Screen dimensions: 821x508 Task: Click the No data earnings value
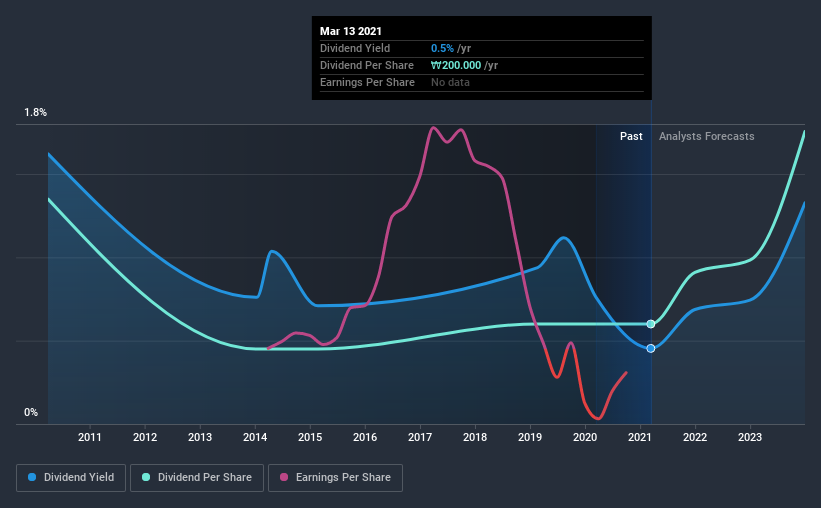pos(450,82)
